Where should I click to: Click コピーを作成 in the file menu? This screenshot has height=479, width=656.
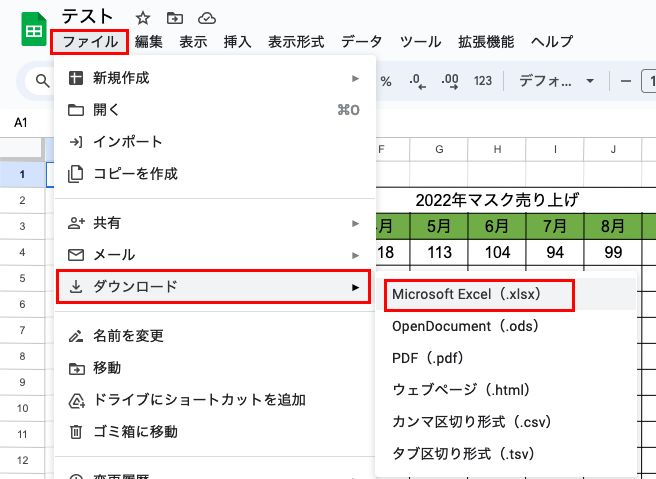(135, 174)
